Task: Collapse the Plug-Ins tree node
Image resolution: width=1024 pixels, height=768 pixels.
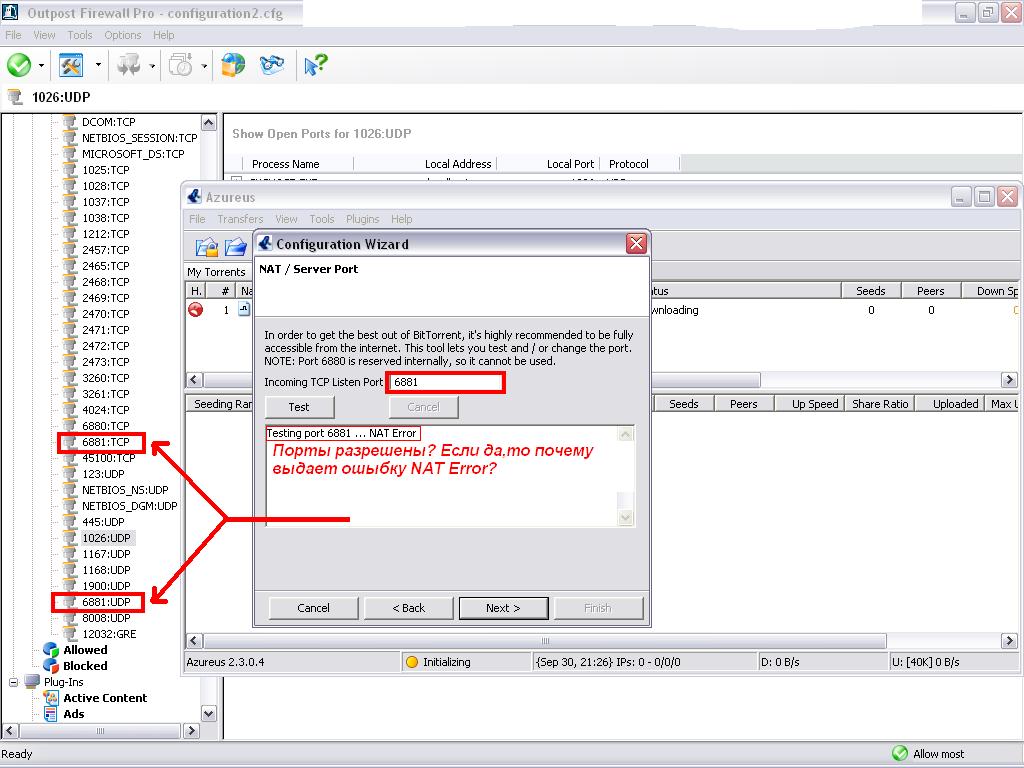Action: [15, 682]
